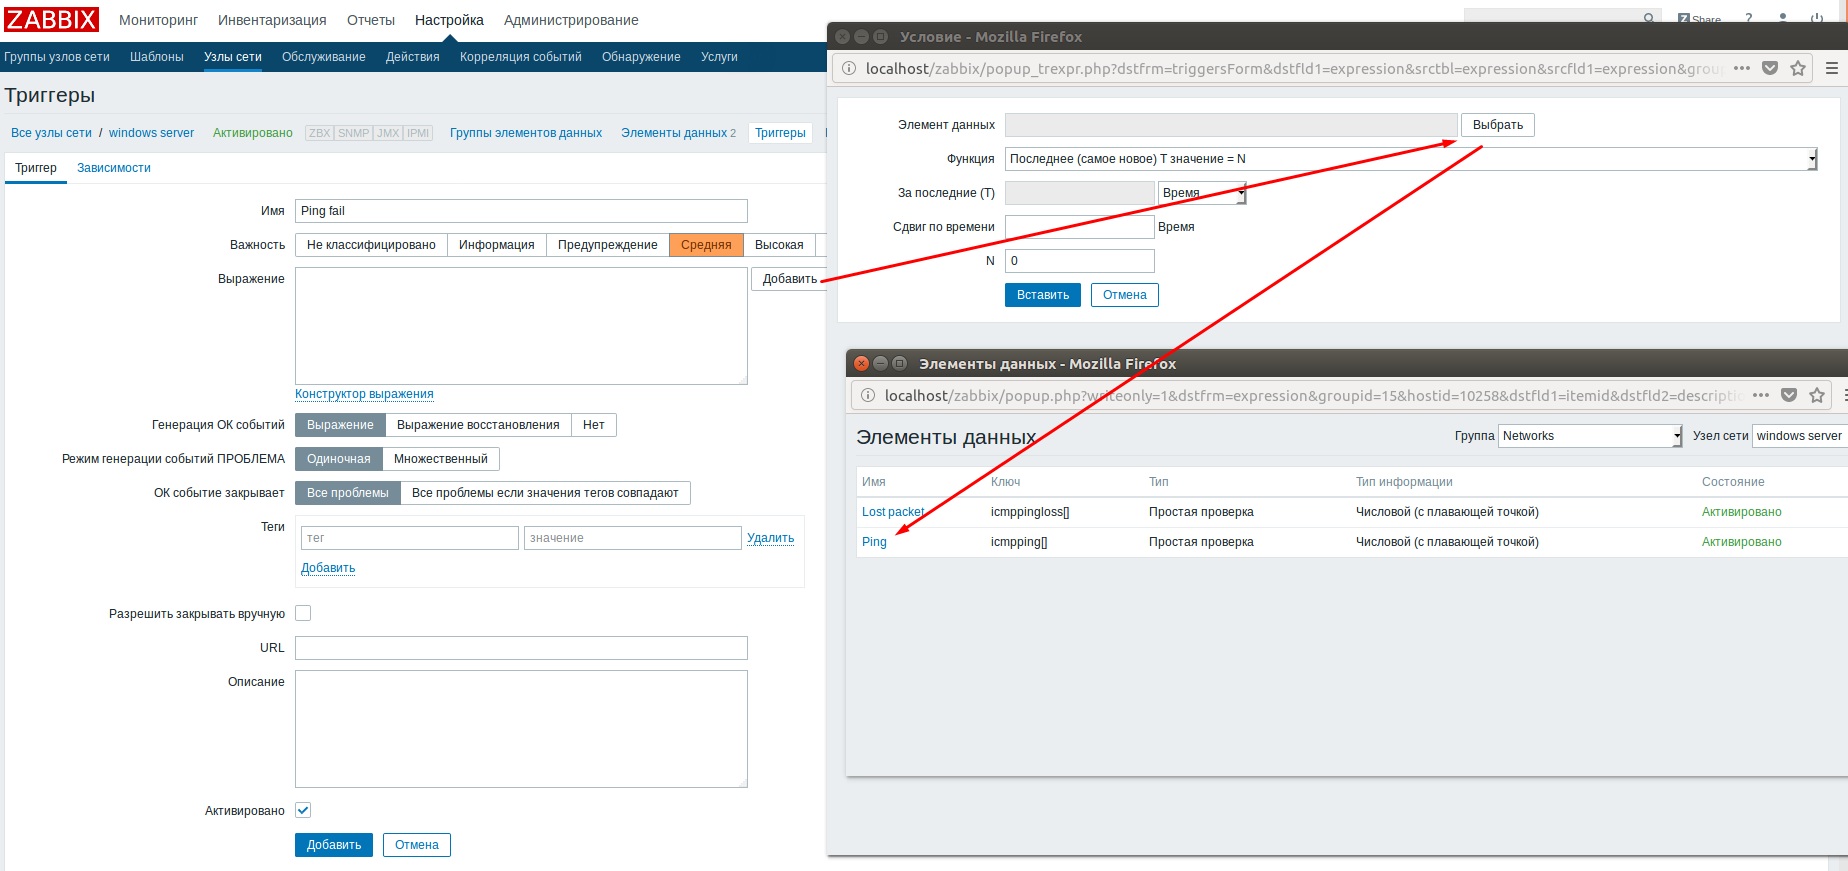Click Pocket icon in Элементы данных window
The height and width of the screenshot is (871, 1848).
click(x=1789, y=395)
